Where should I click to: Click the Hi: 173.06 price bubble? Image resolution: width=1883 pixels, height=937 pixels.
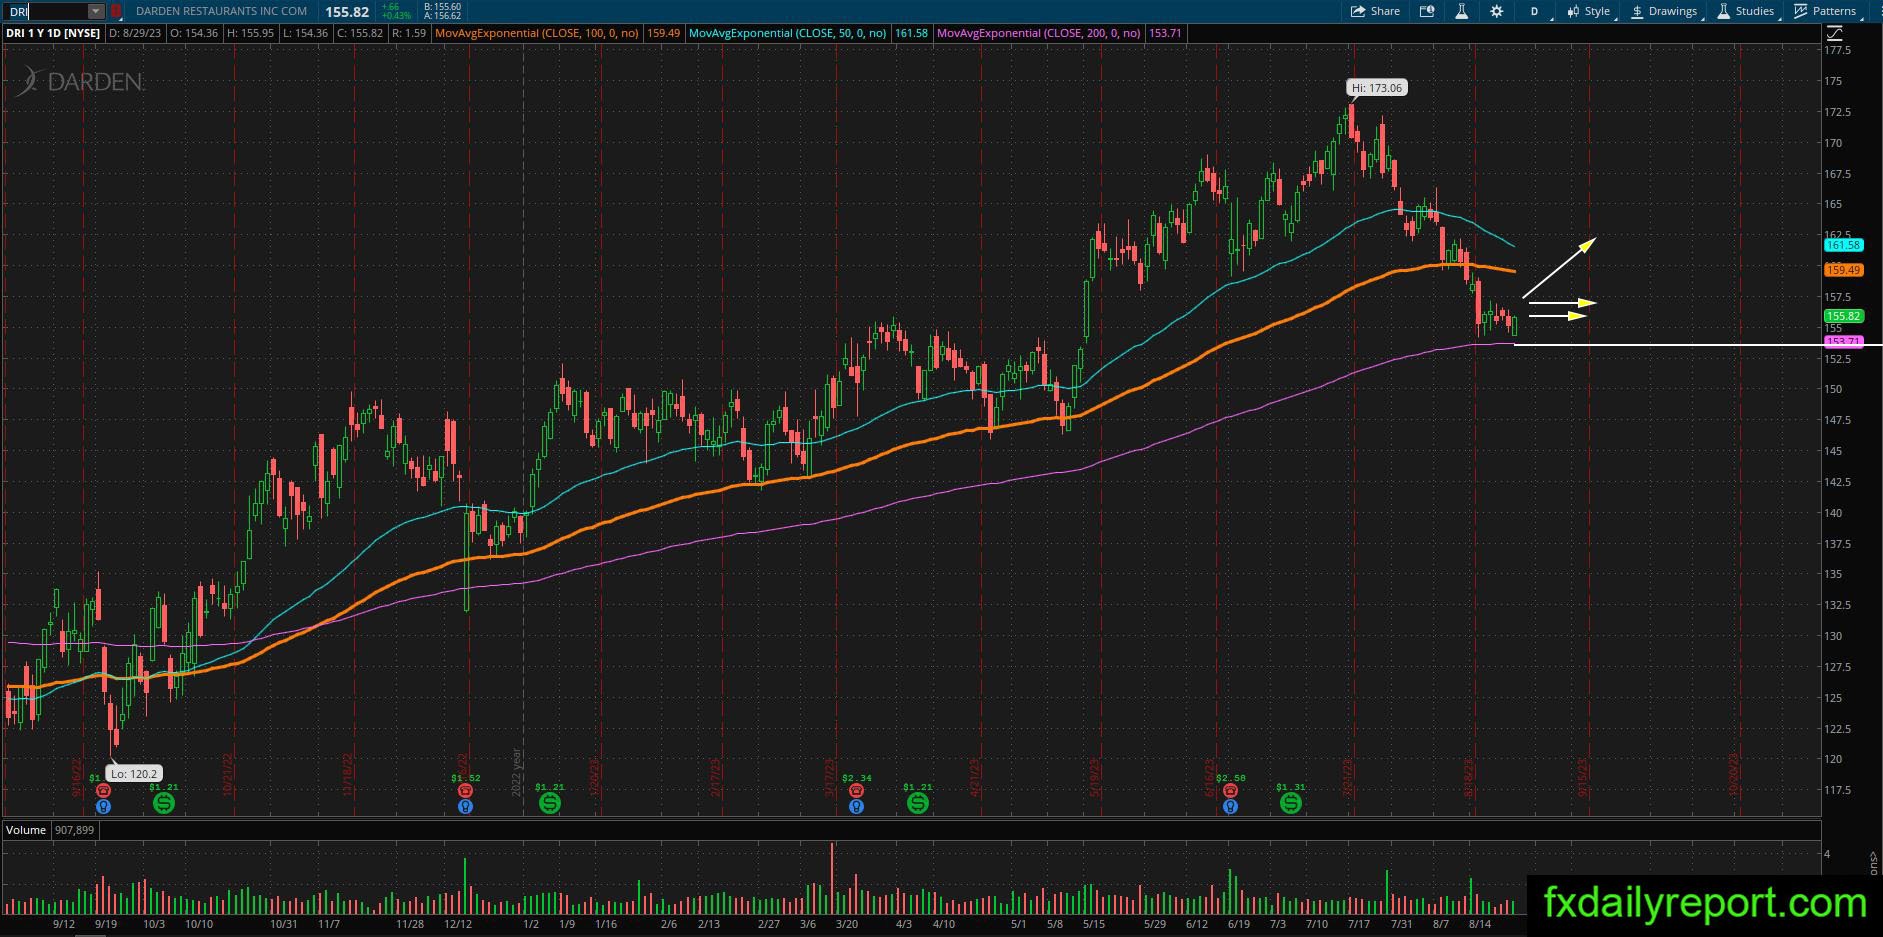pos(1377,88)
